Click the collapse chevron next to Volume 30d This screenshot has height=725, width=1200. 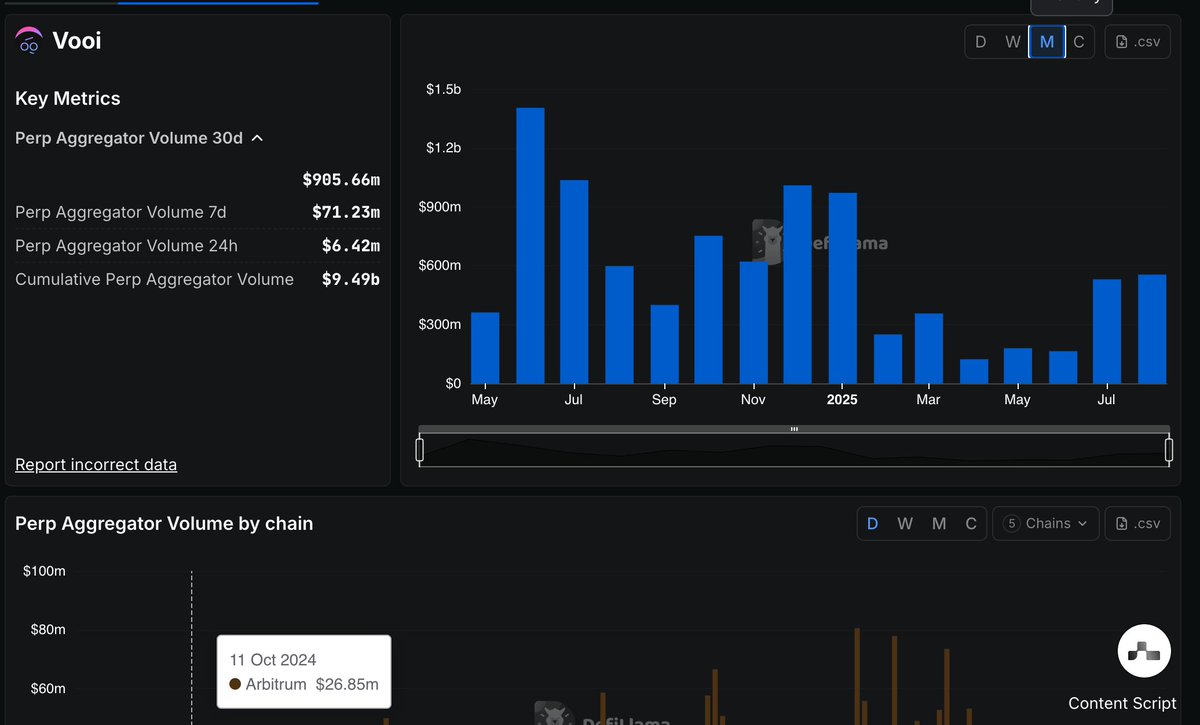(x=257, y=138)
